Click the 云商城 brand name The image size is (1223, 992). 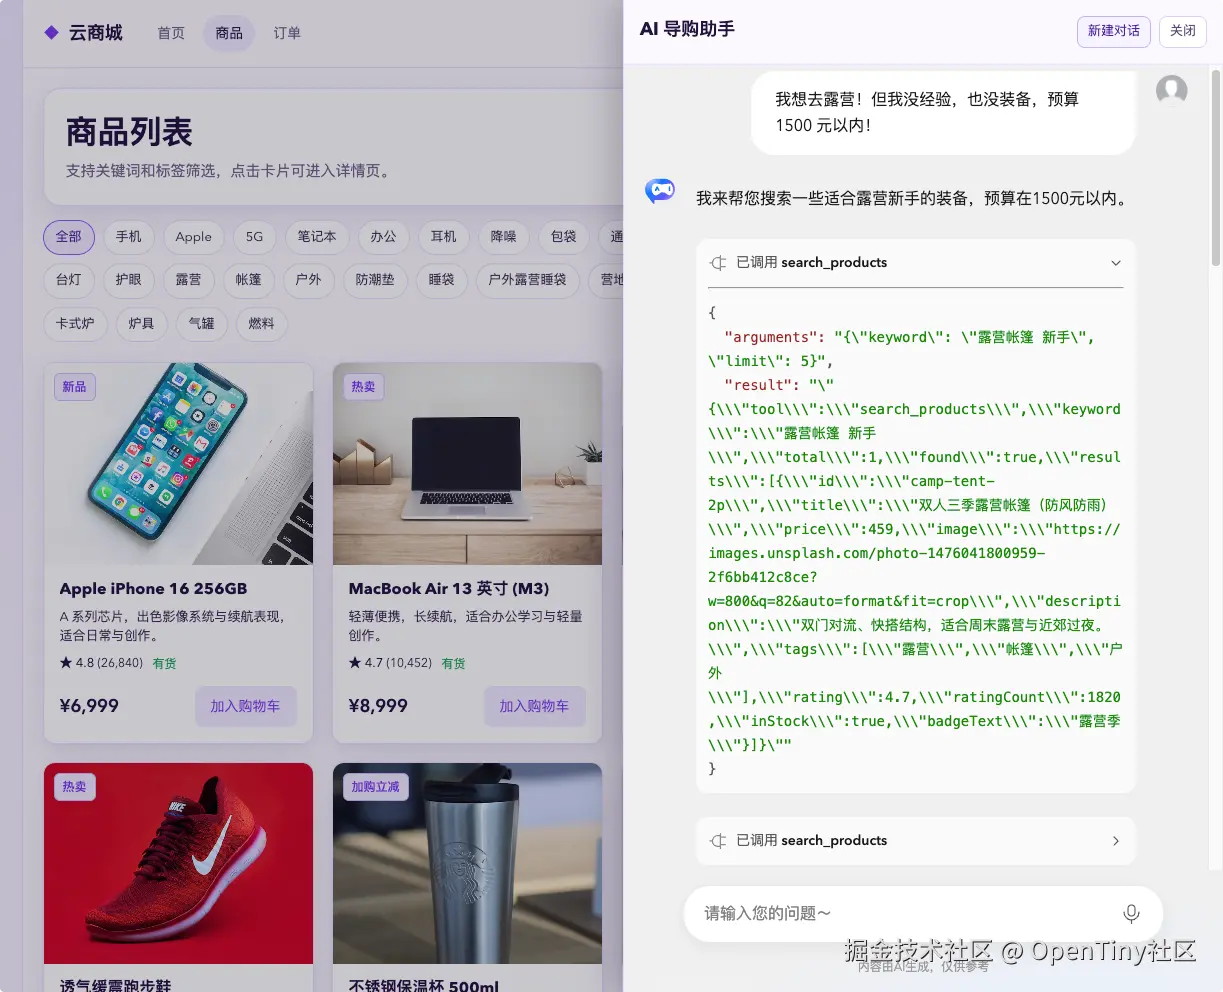(x=96, y=33)
